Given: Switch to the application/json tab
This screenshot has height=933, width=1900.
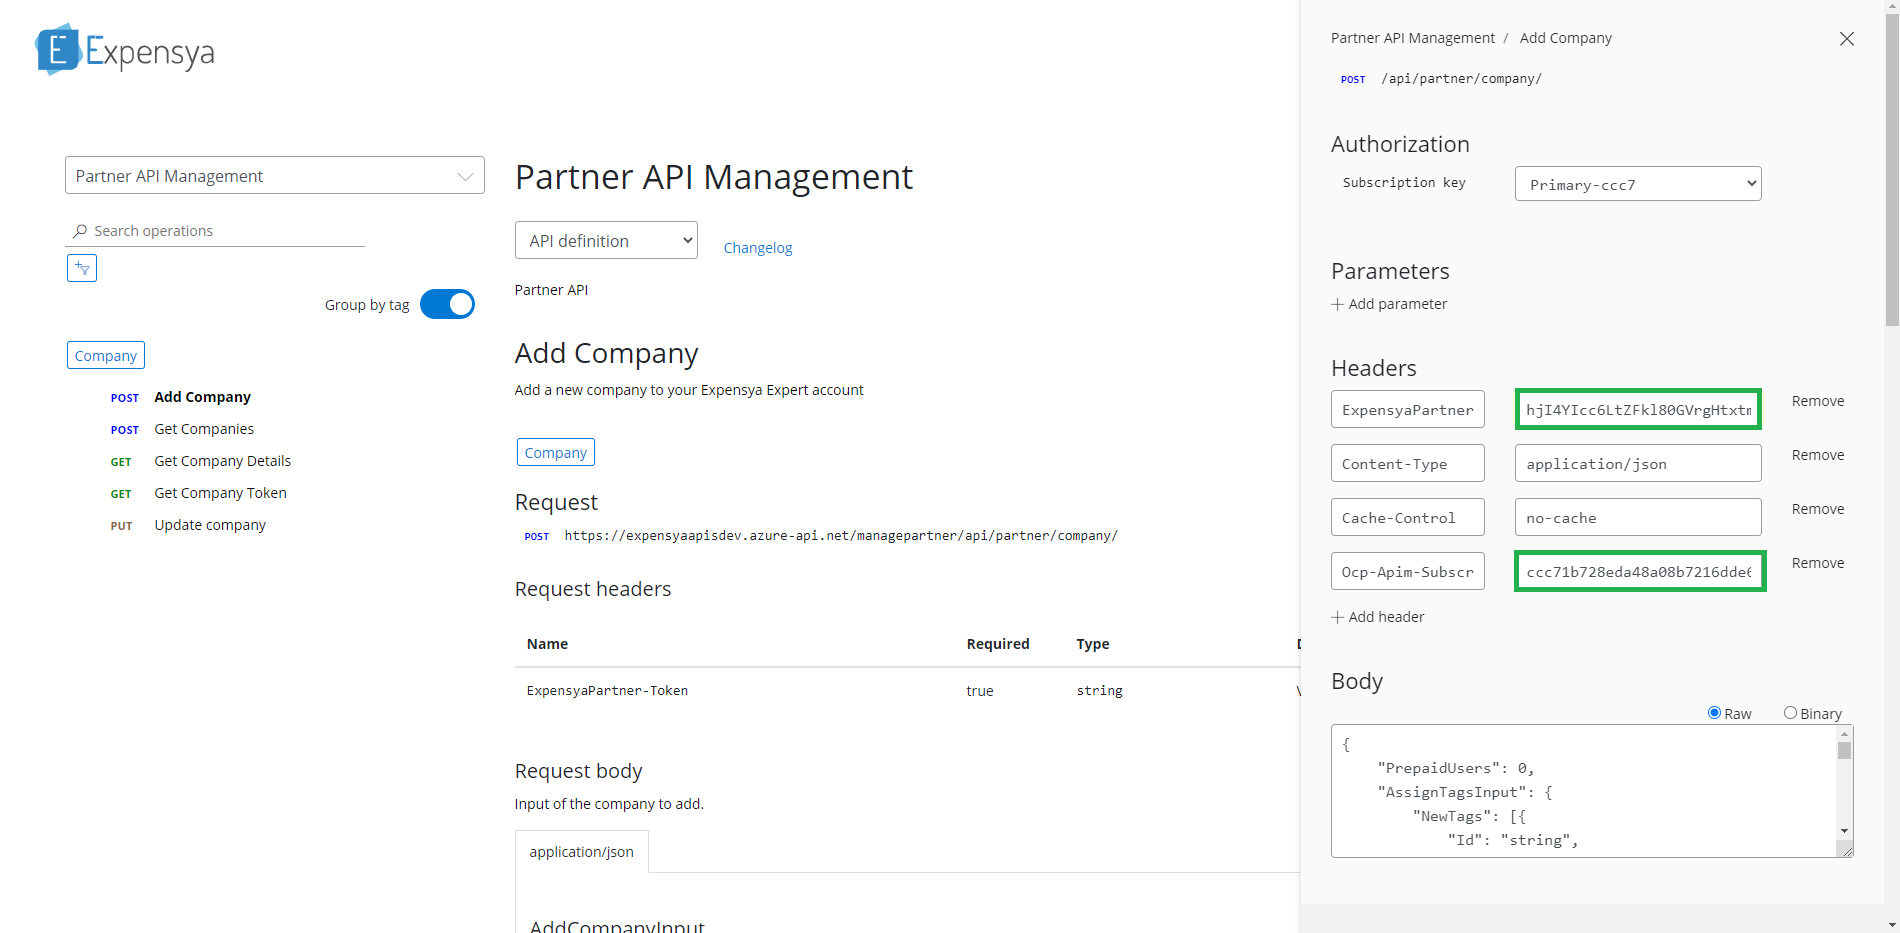Looking at the screenshot, I should coord(581,852).
